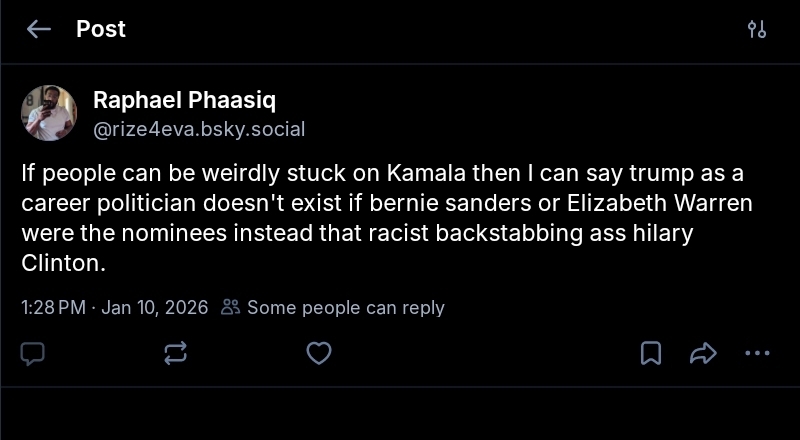
Task: Open the three-dot more options menu
Action: [x=757, y=353]
